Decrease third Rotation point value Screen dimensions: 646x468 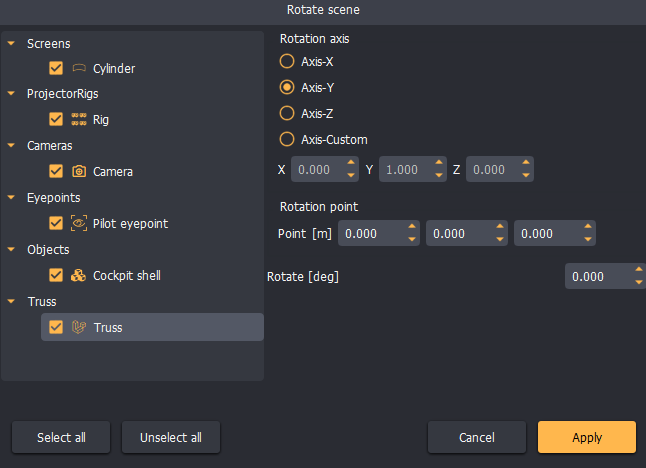(588, 239)
